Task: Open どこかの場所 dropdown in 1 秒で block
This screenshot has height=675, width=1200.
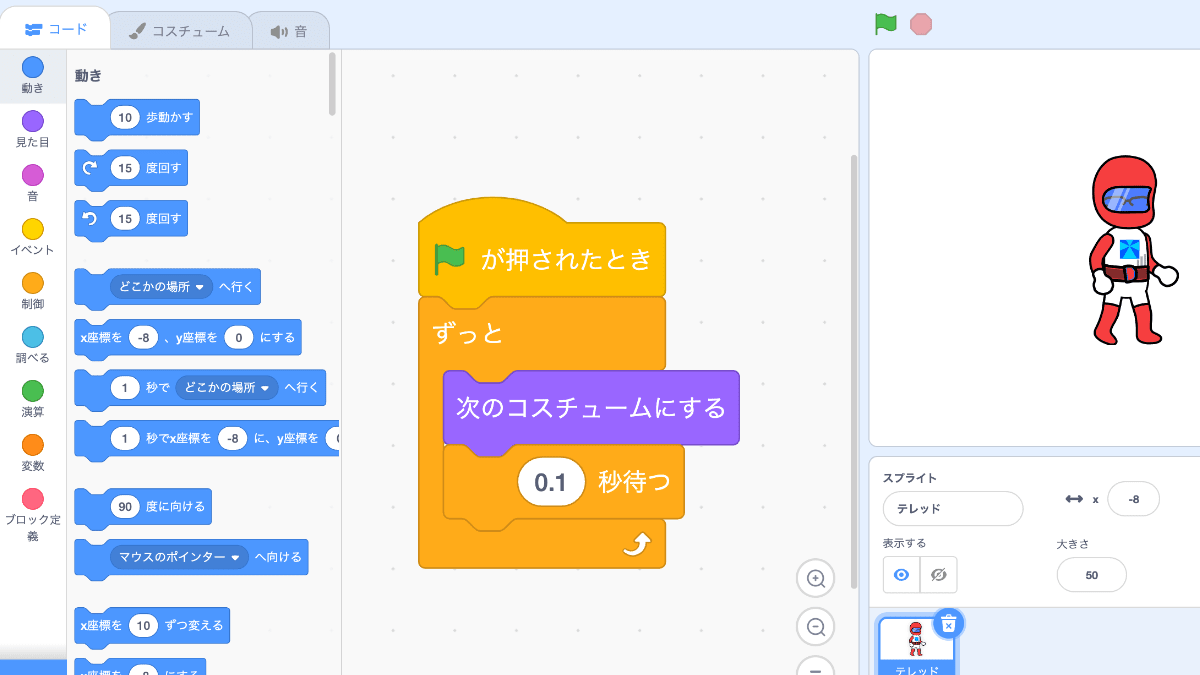Action: [x=226, y=387]
